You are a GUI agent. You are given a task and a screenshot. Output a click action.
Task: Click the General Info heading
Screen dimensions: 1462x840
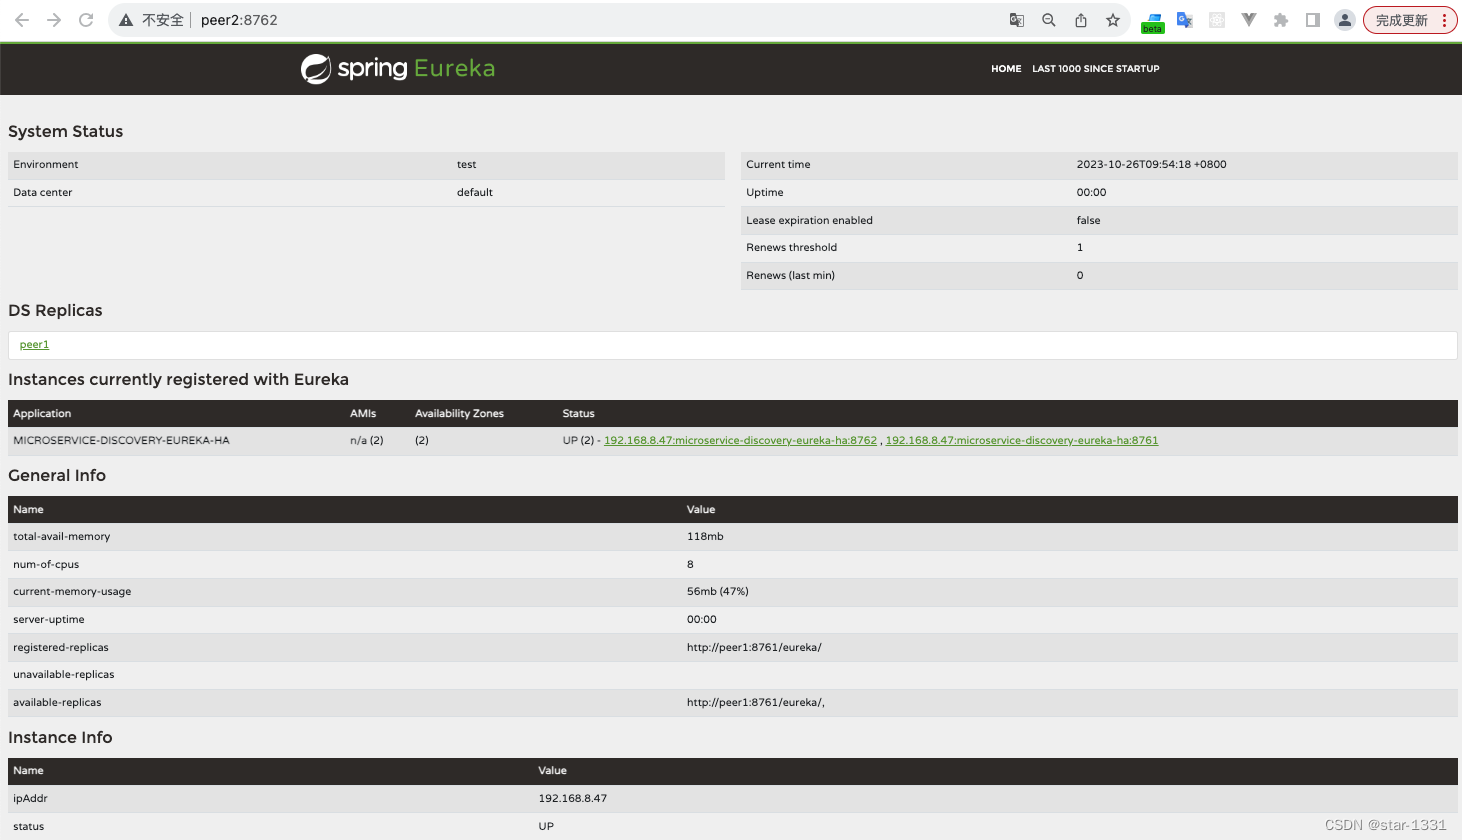pyautogui.click(x=57, y=476)
